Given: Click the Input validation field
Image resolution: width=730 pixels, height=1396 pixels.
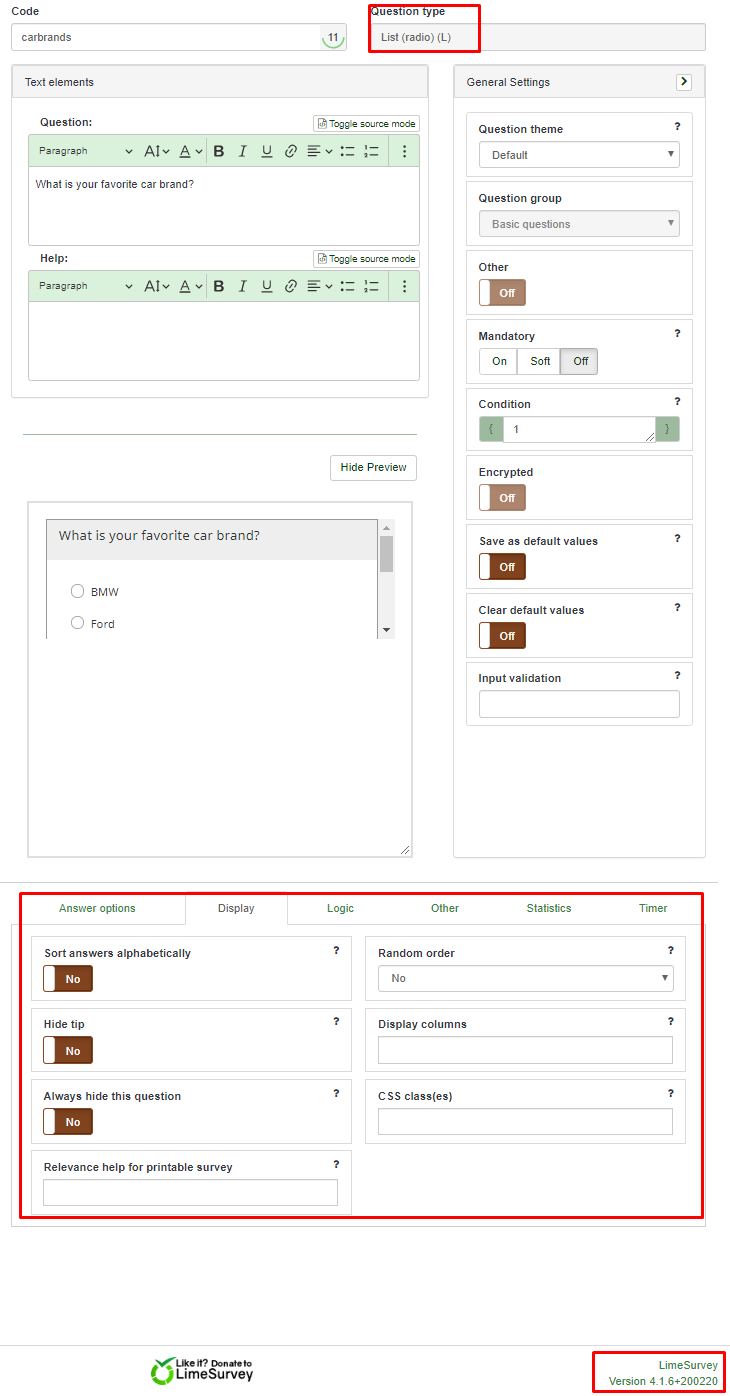Looking at the screenshot, I should tap(579, 704).
